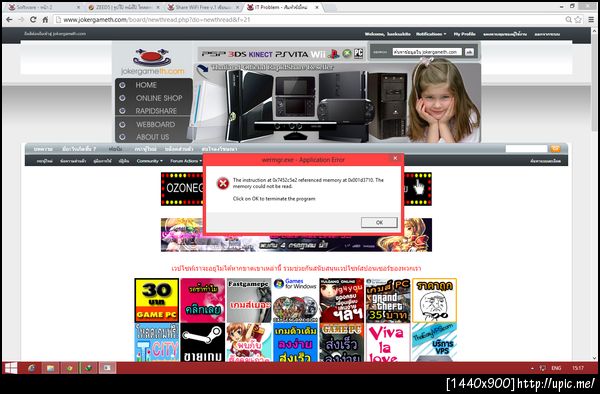
Task: Open the browser home page icon
Action: point(45,20)
